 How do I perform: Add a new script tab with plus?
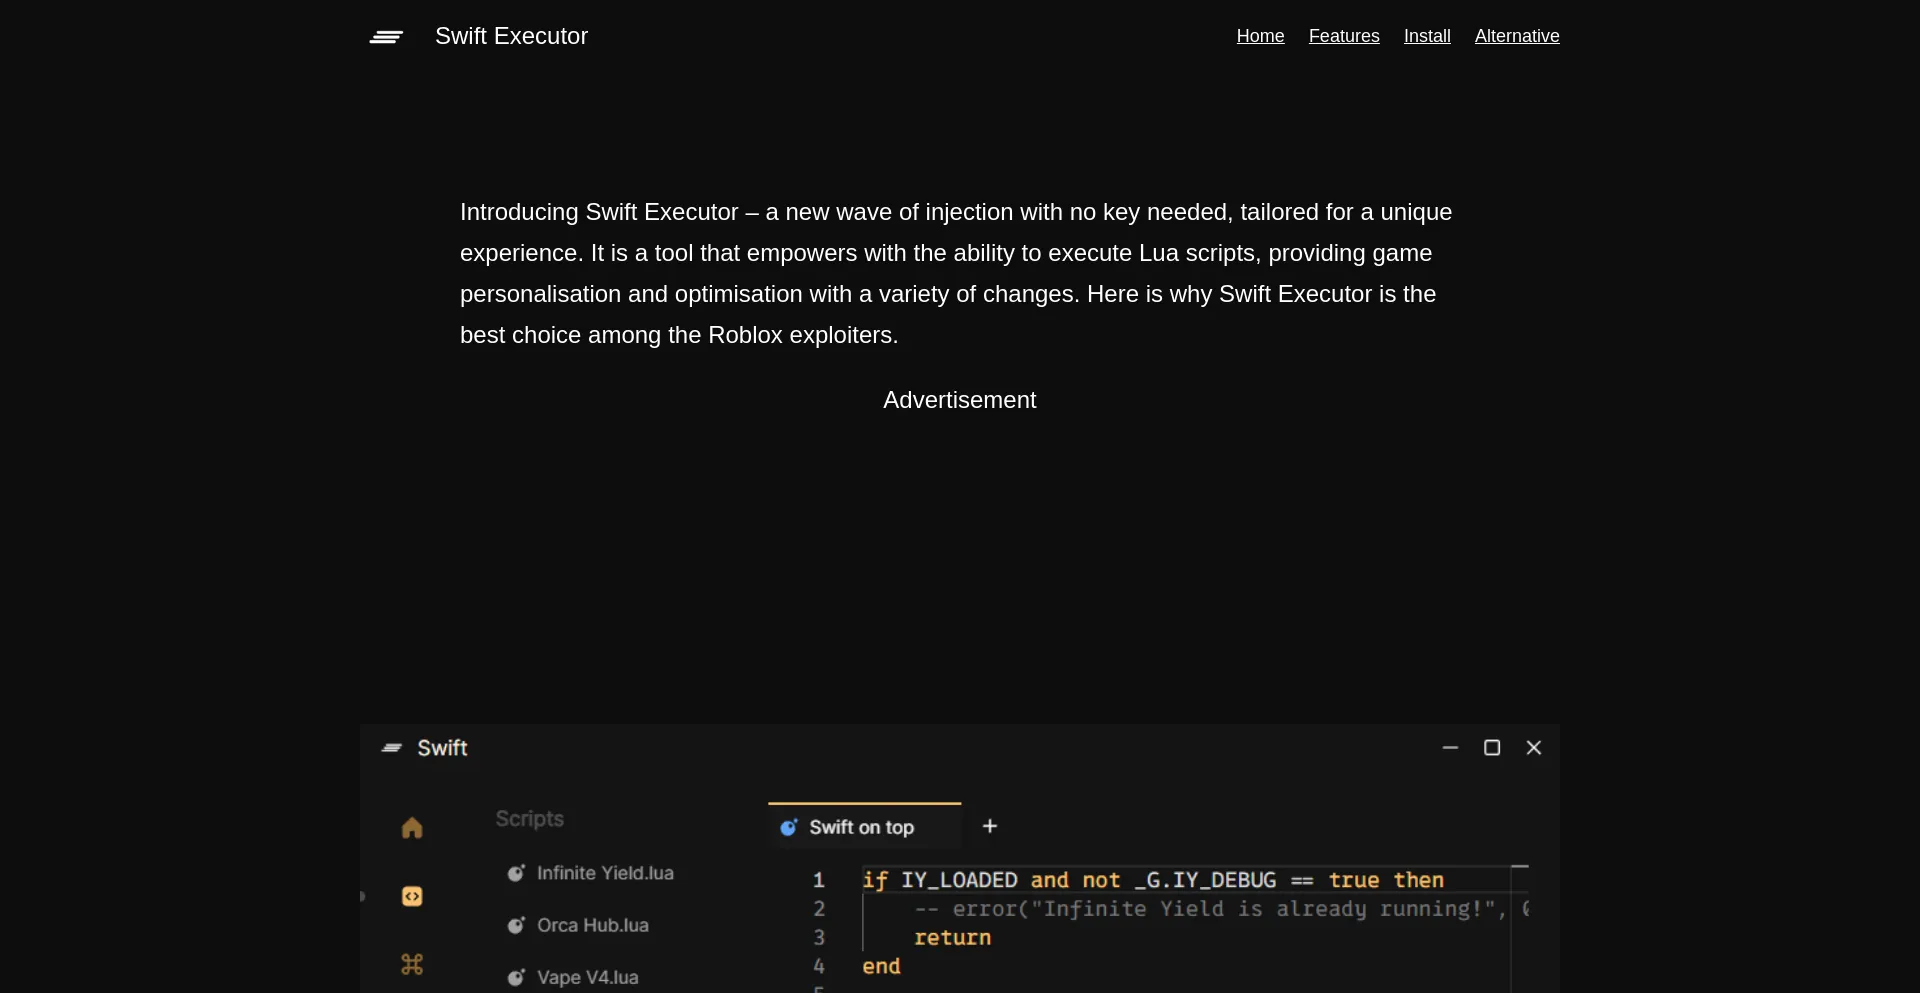[x=990, y=826]
